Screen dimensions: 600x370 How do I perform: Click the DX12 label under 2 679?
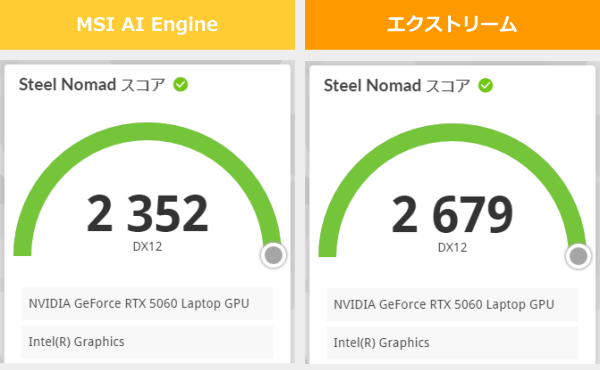click(x=452, y=248)
